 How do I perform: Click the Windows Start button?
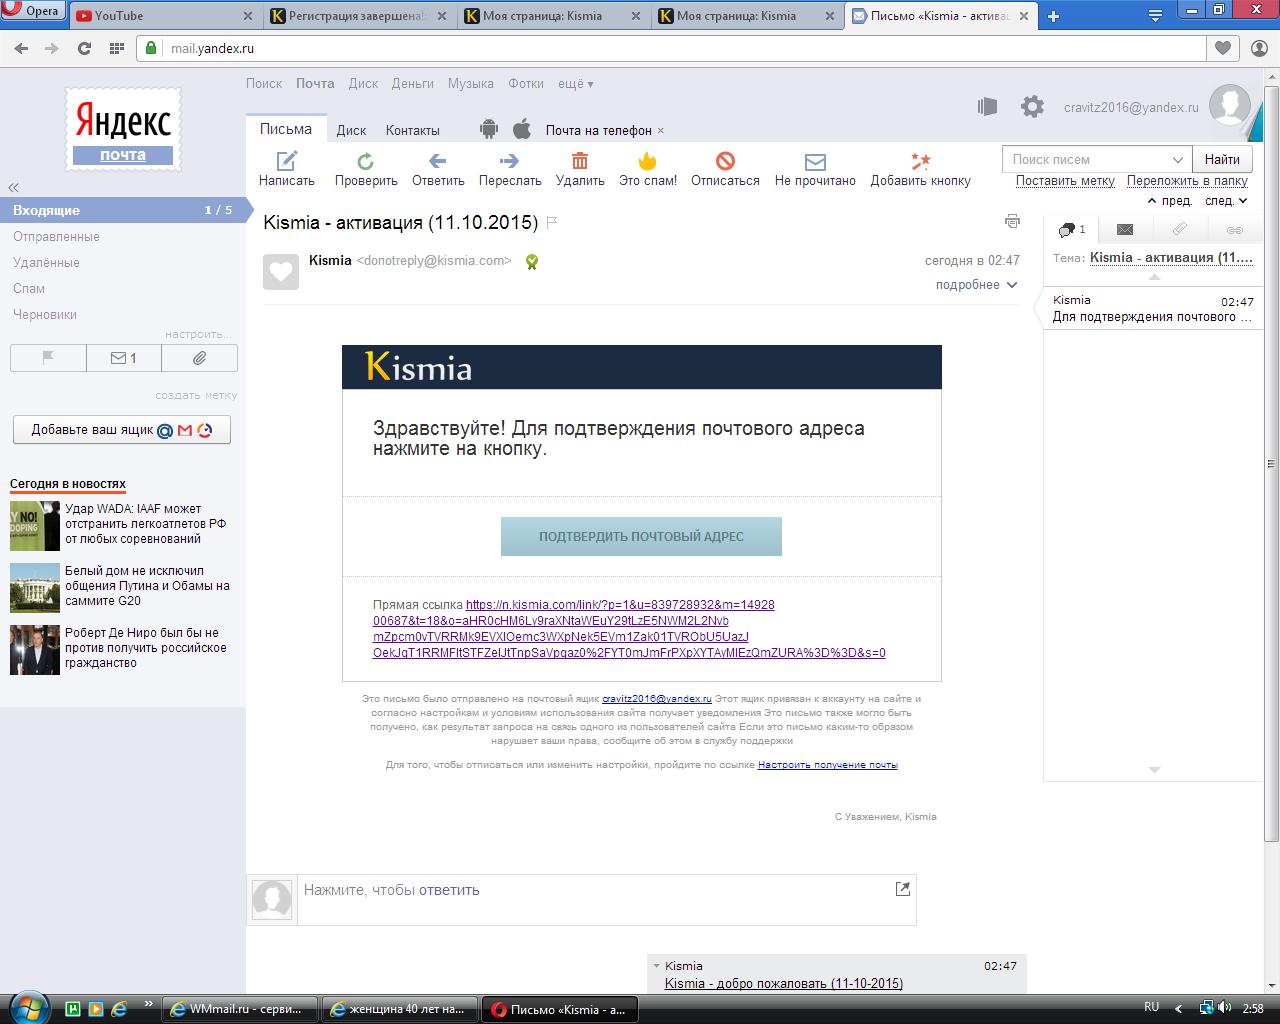point(27,1008)
